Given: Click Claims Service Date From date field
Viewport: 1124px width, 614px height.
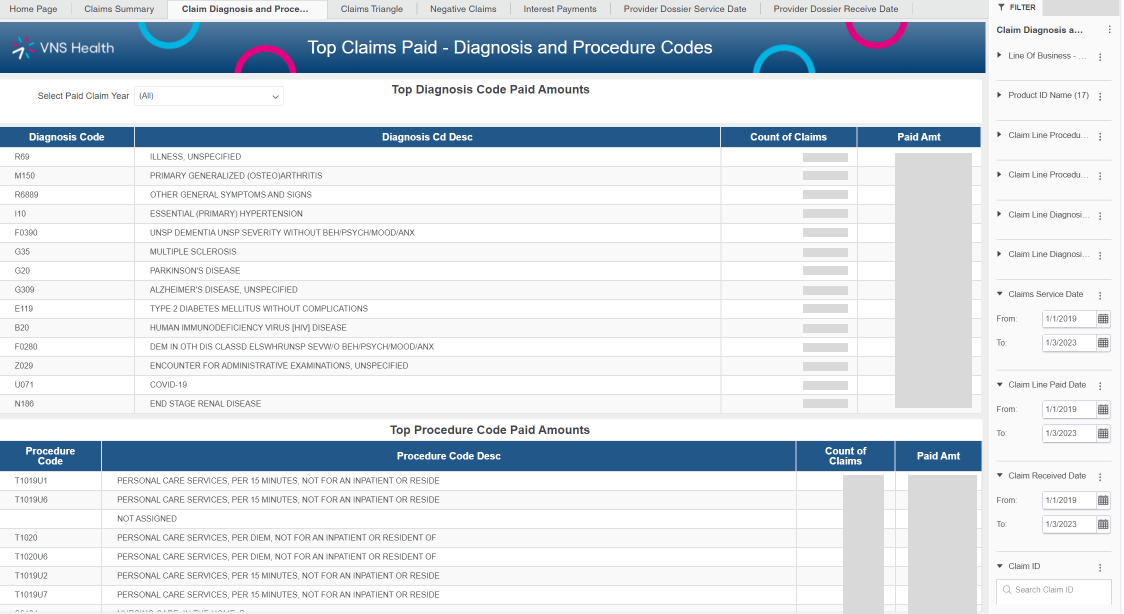Looking at the screenshot, I should 1069,319.
